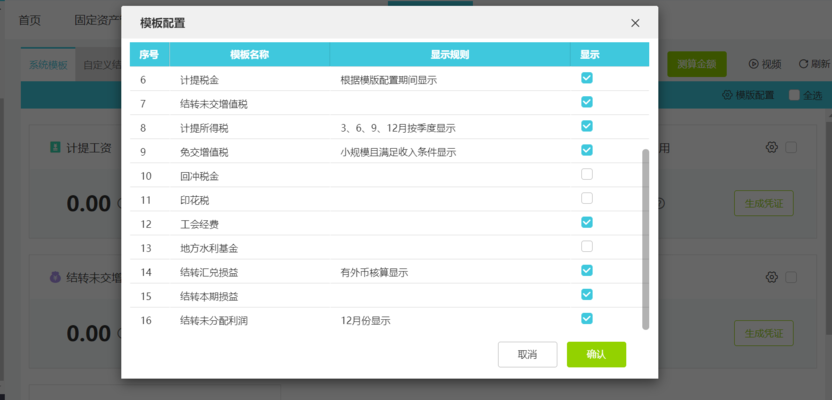Image resolution: width=832 pixels, height=400 pixels.
Task: Close the 模板配置 dialog with X
Action: 635,23
